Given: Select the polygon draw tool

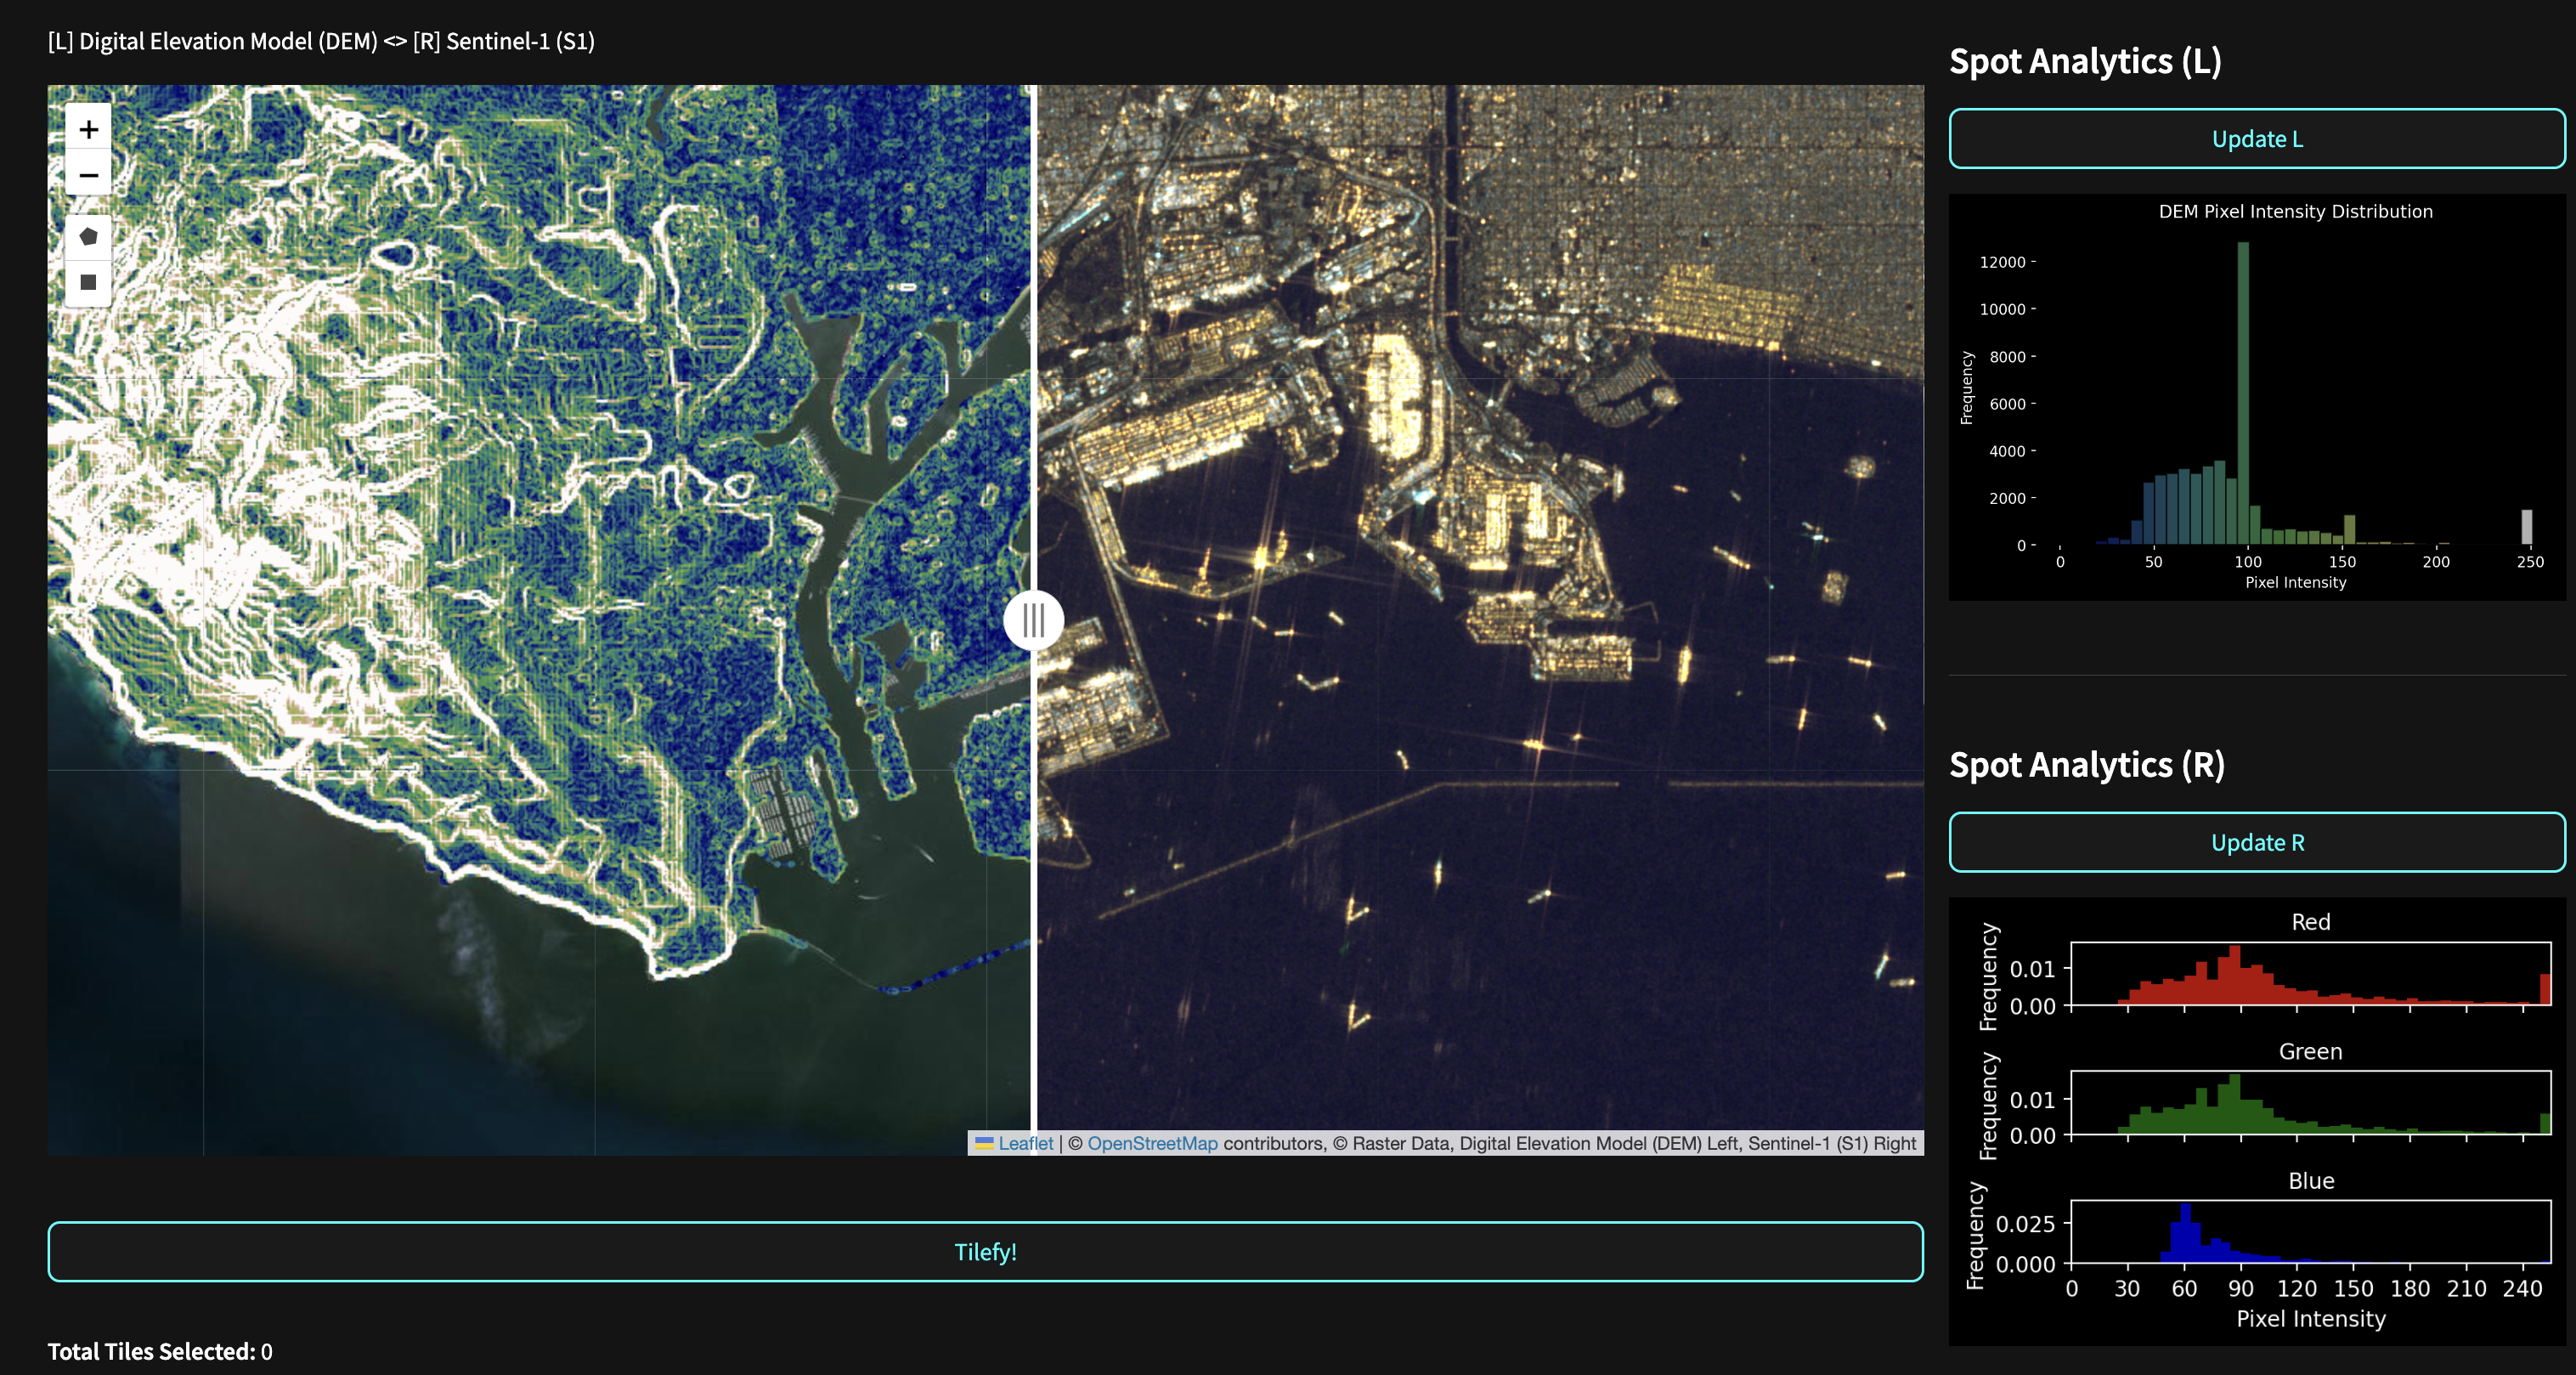Looking at the screenshot, I should tap(88, 237).
